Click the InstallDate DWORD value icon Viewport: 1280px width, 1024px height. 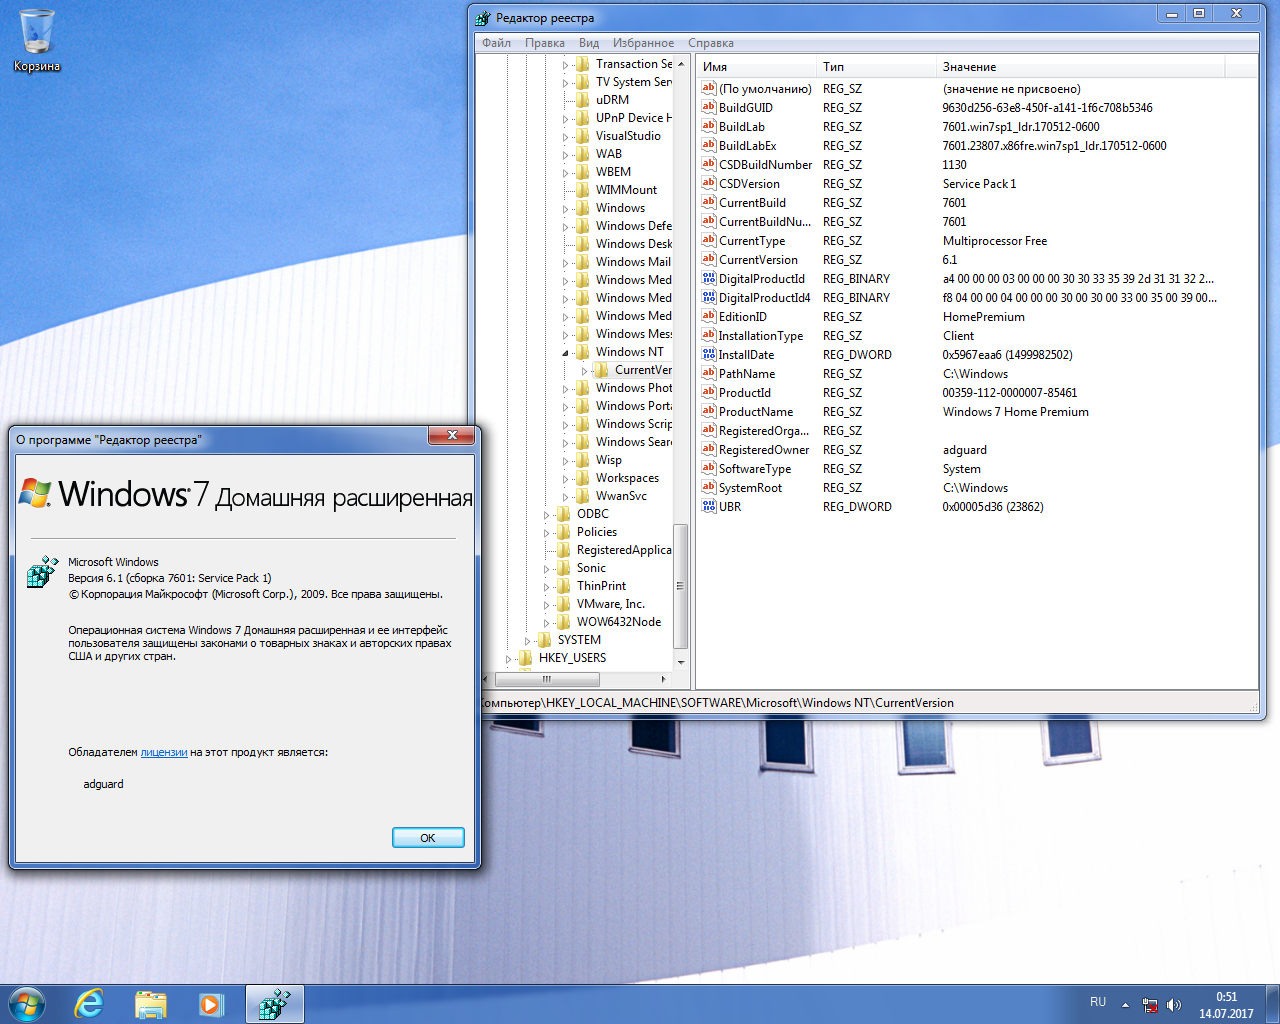709,354
